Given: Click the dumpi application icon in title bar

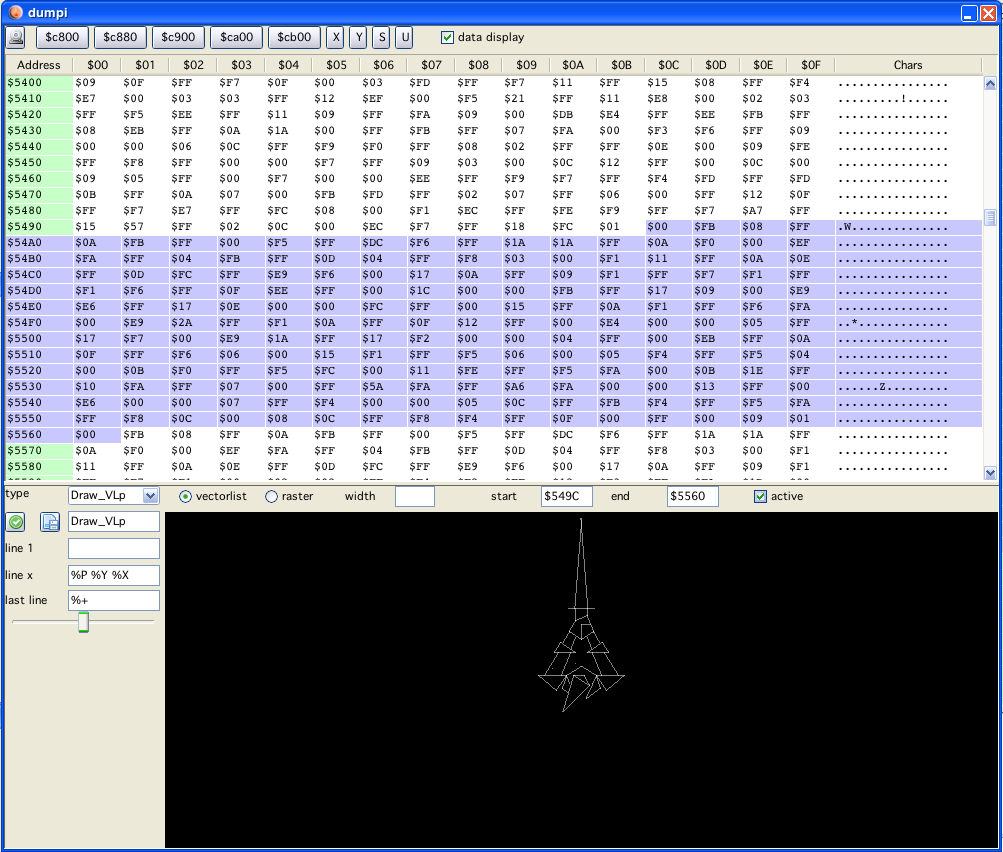Looking at the screenshot, I should pyautogui.click(x=15, y=13).
